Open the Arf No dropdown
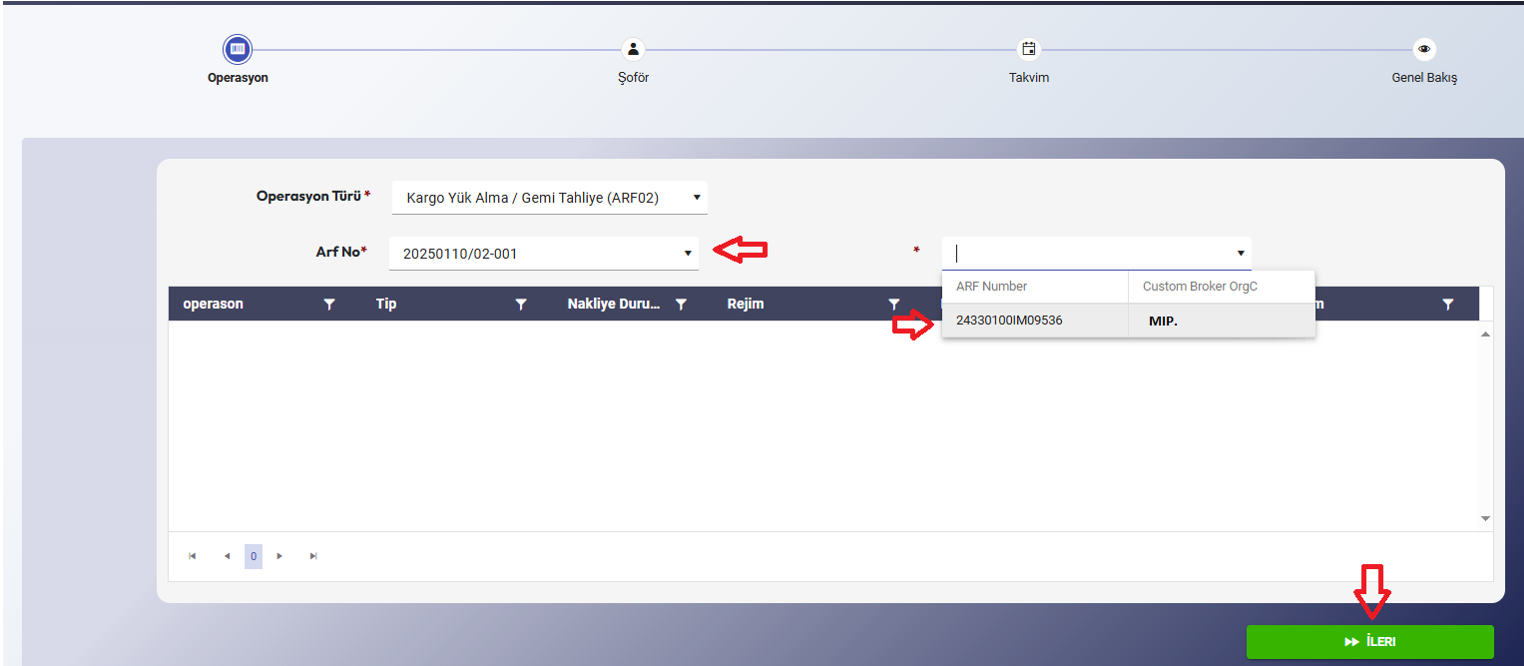The image size is (1524, 666). pos(687,254)
